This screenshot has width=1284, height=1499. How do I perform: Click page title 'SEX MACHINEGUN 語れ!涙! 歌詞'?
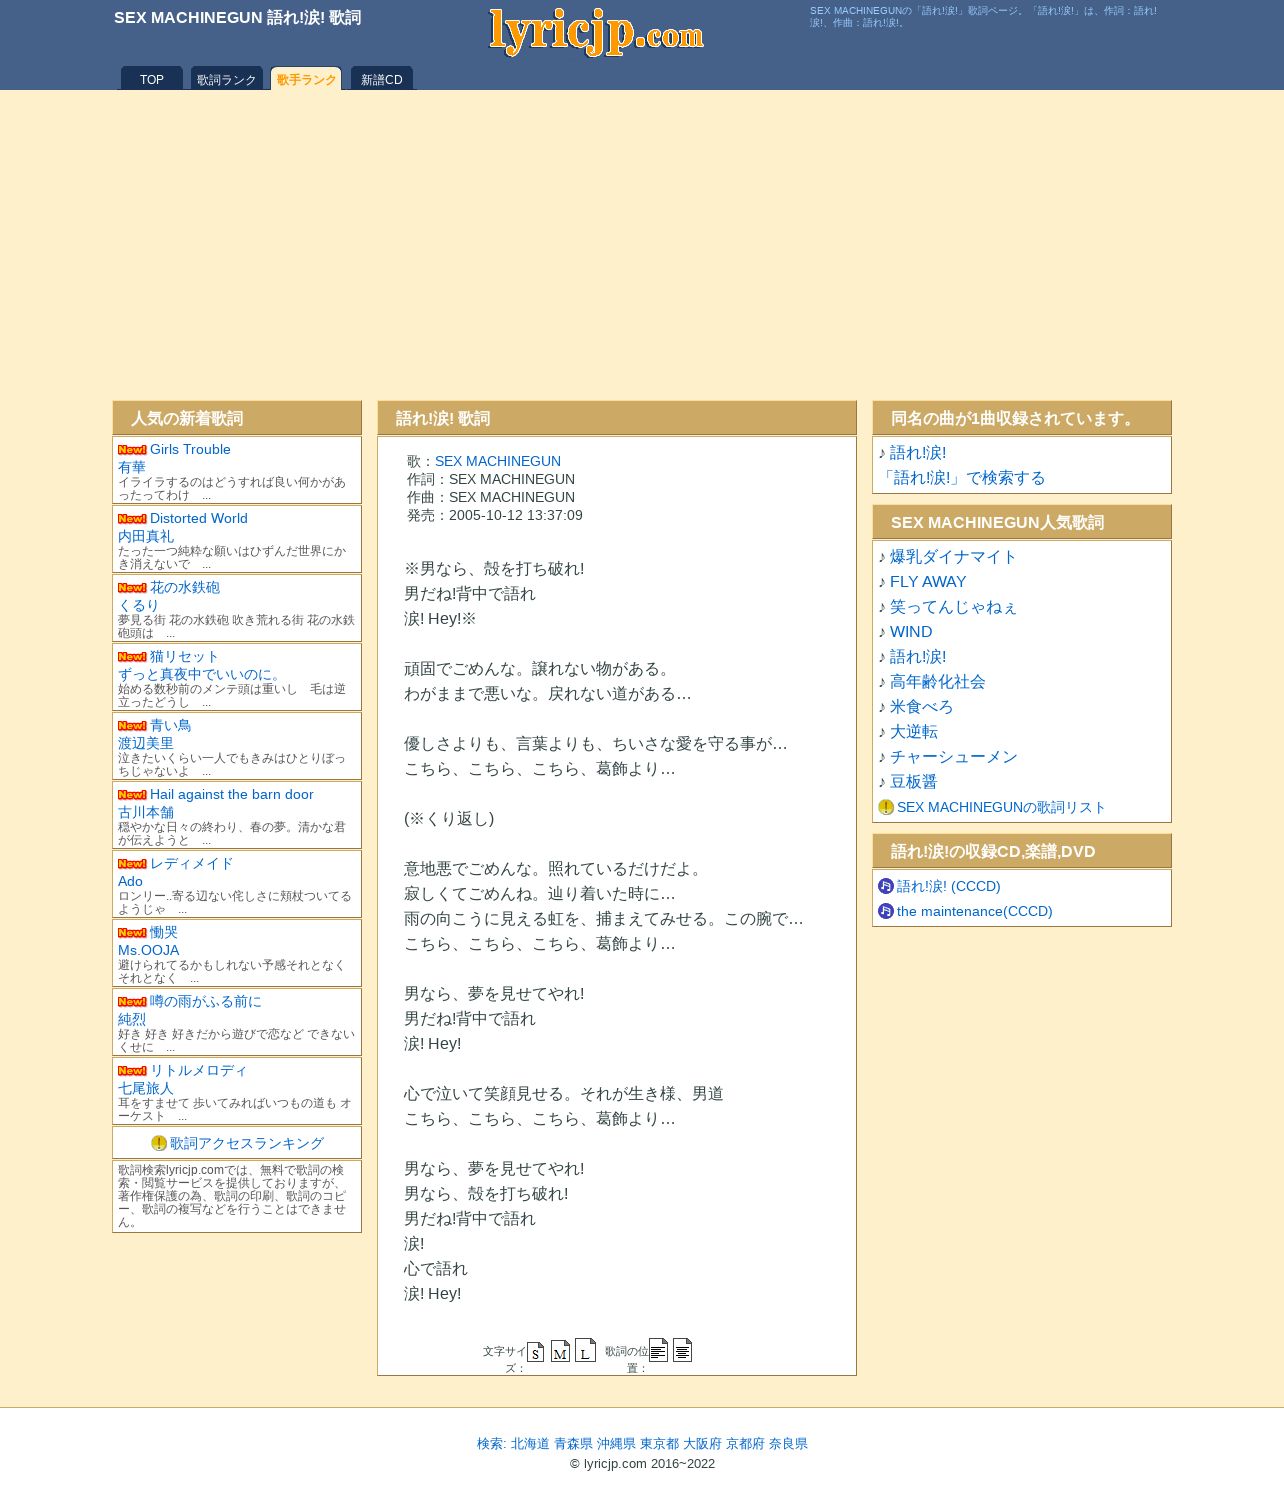237,18
